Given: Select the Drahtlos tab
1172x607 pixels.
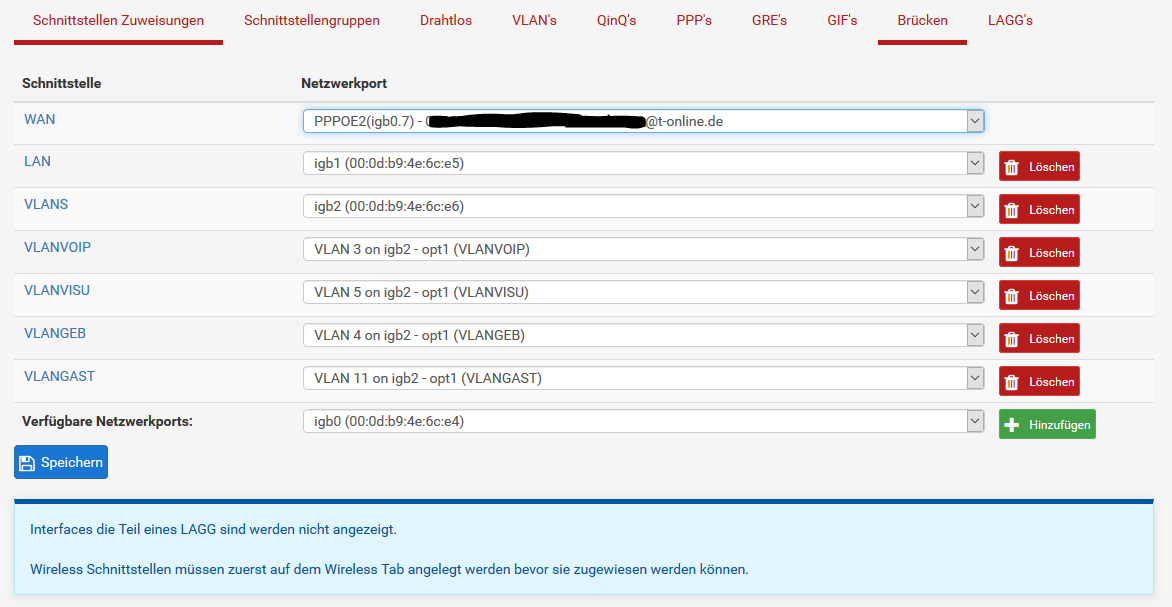Looking at the screenshot, I should (446, 20).
